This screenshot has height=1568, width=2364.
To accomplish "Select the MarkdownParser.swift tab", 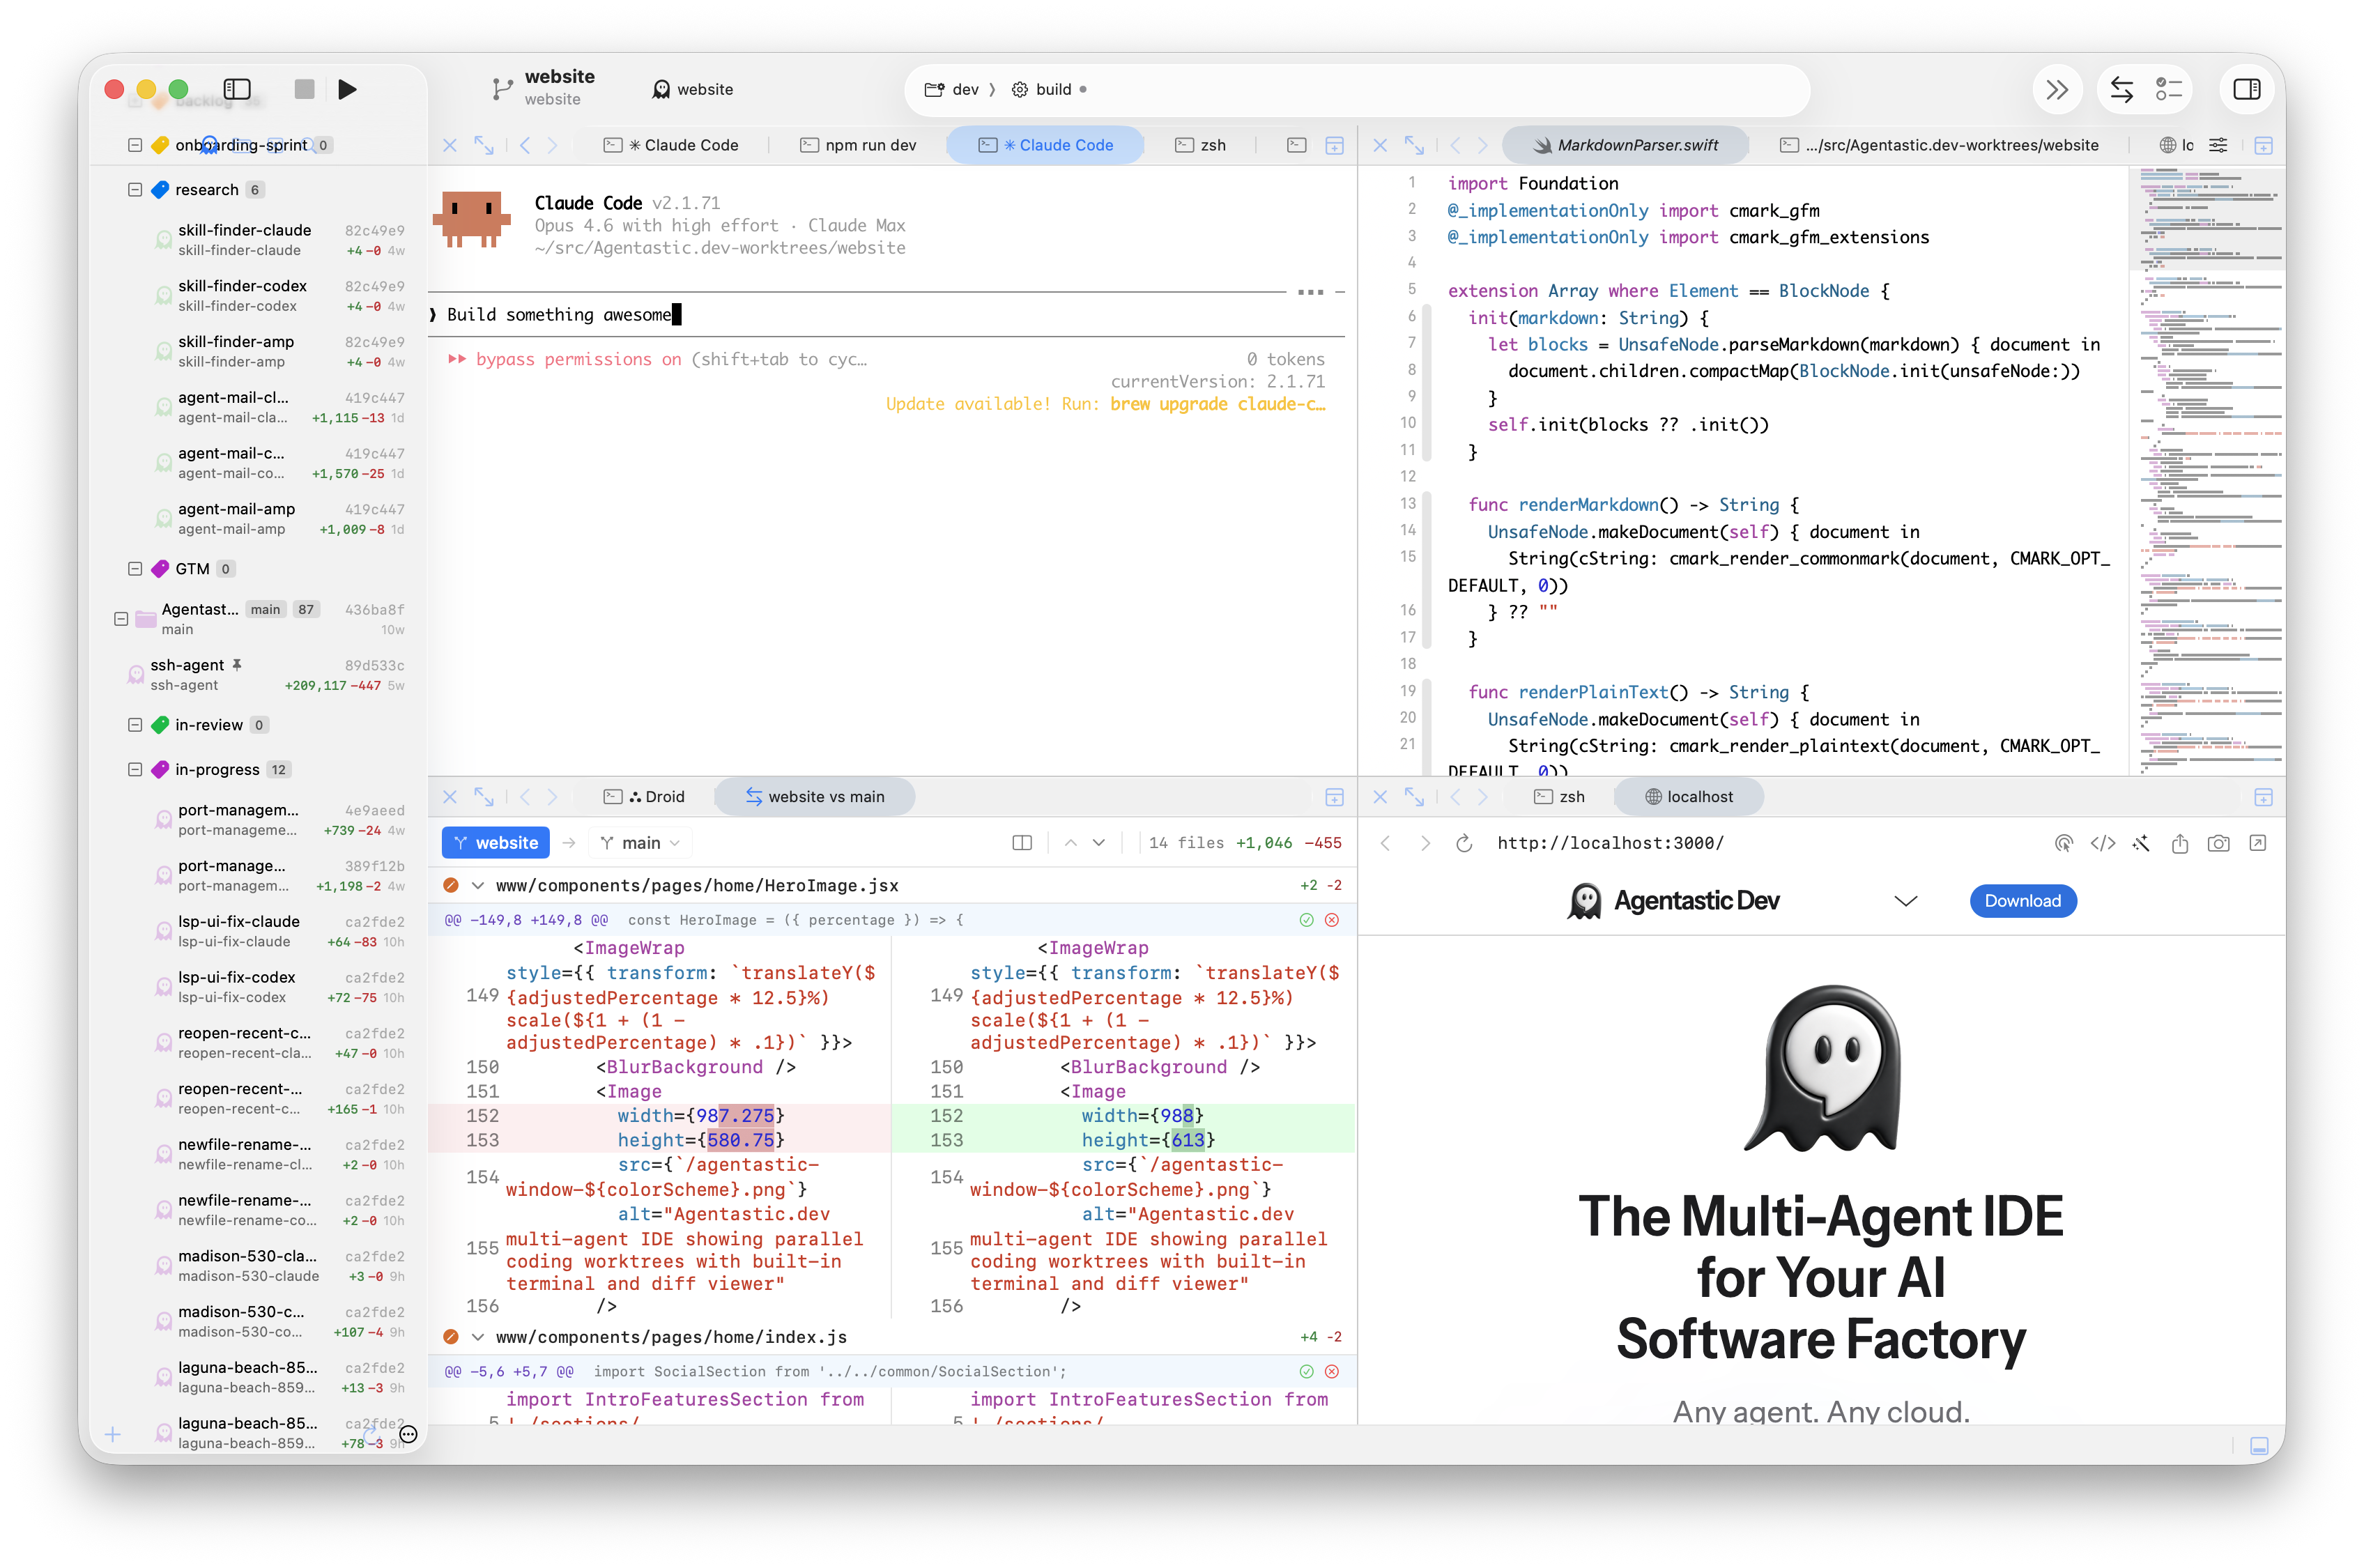I will tap(1626, 145).
